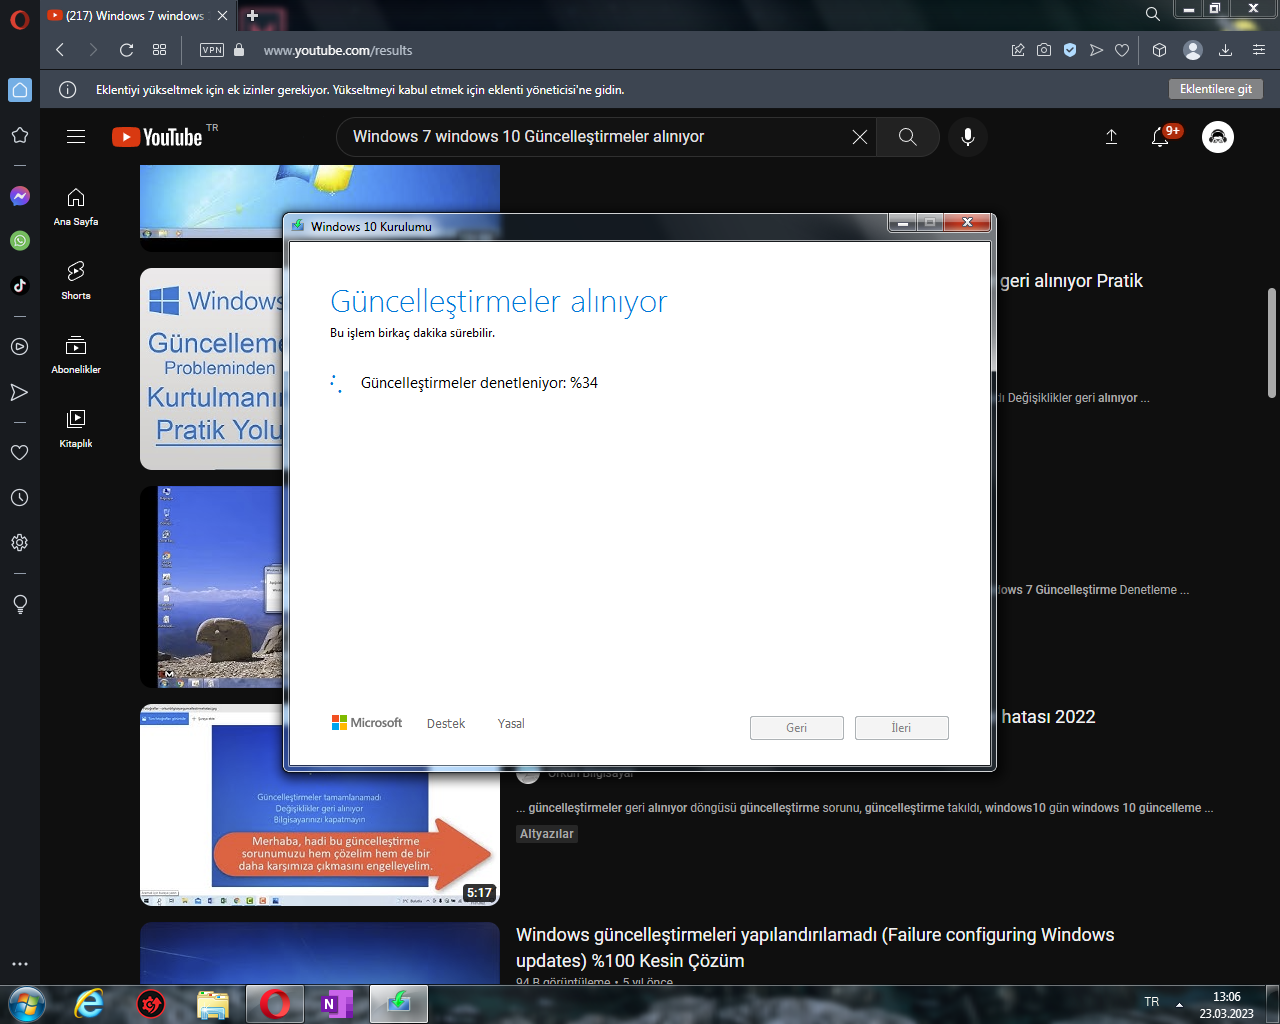
Task: Open the taskbar clock showing 13:06
Action: pos(1227,1005)
